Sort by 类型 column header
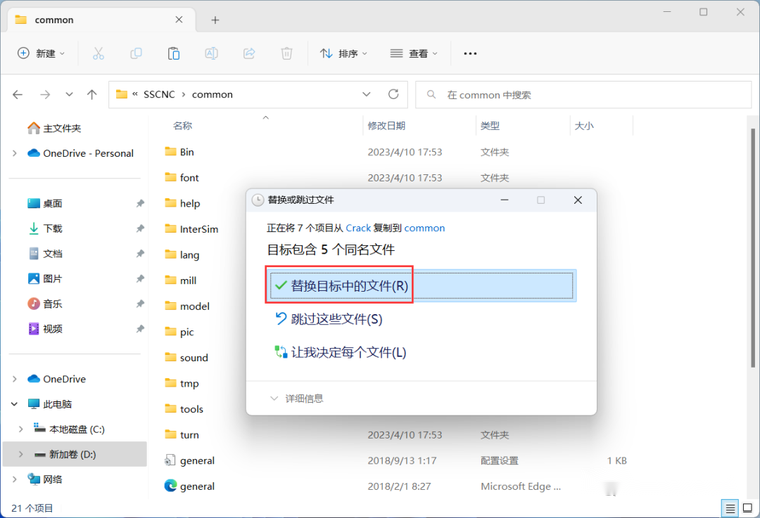760x518 pixels. [490, 126]
